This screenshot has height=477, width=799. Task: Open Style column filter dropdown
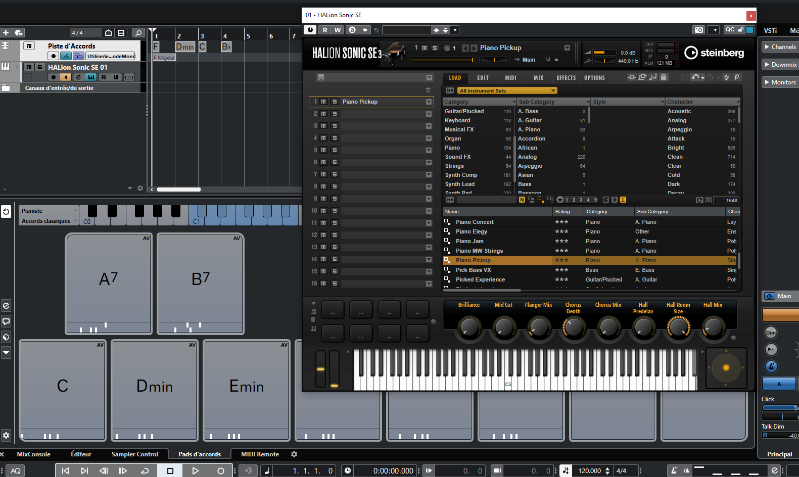pyautogui.click(x=662, y=101)
